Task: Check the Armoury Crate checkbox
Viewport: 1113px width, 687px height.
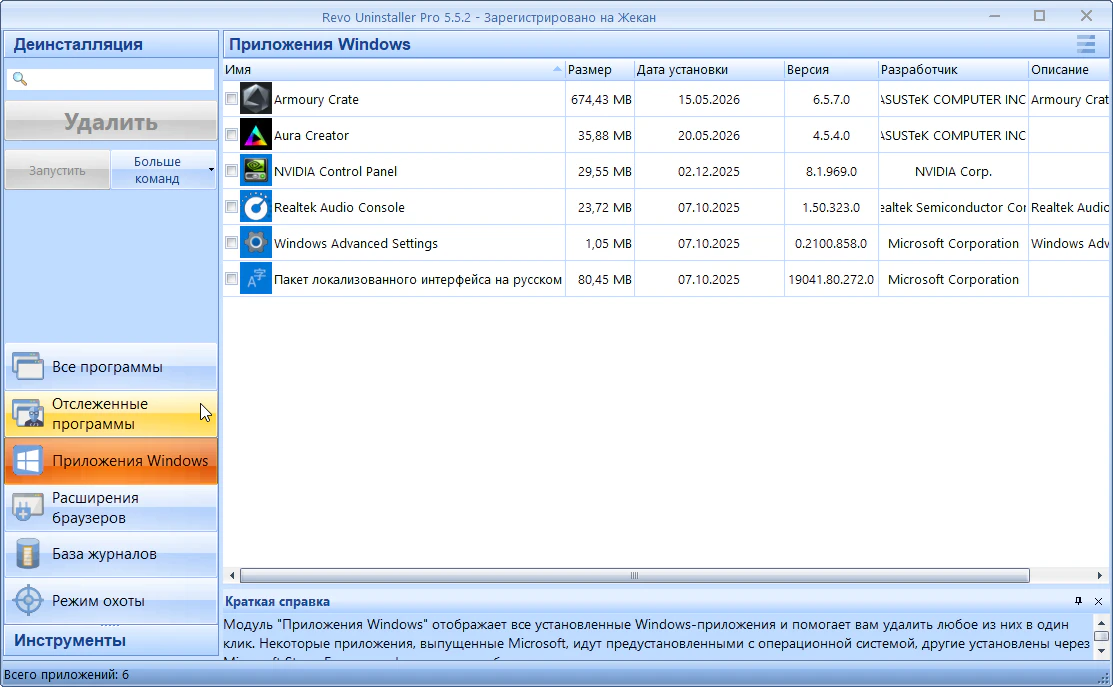Action: [231, 99]
